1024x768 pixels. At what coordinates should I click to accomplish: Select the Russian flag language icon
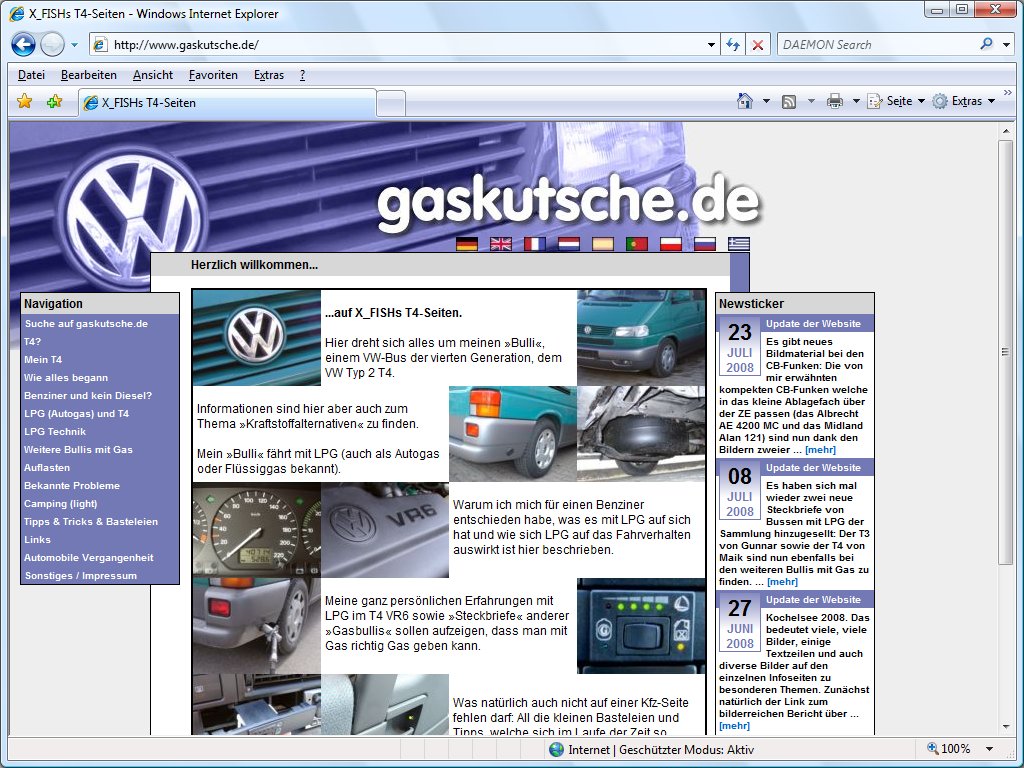(x=705, y=244)
